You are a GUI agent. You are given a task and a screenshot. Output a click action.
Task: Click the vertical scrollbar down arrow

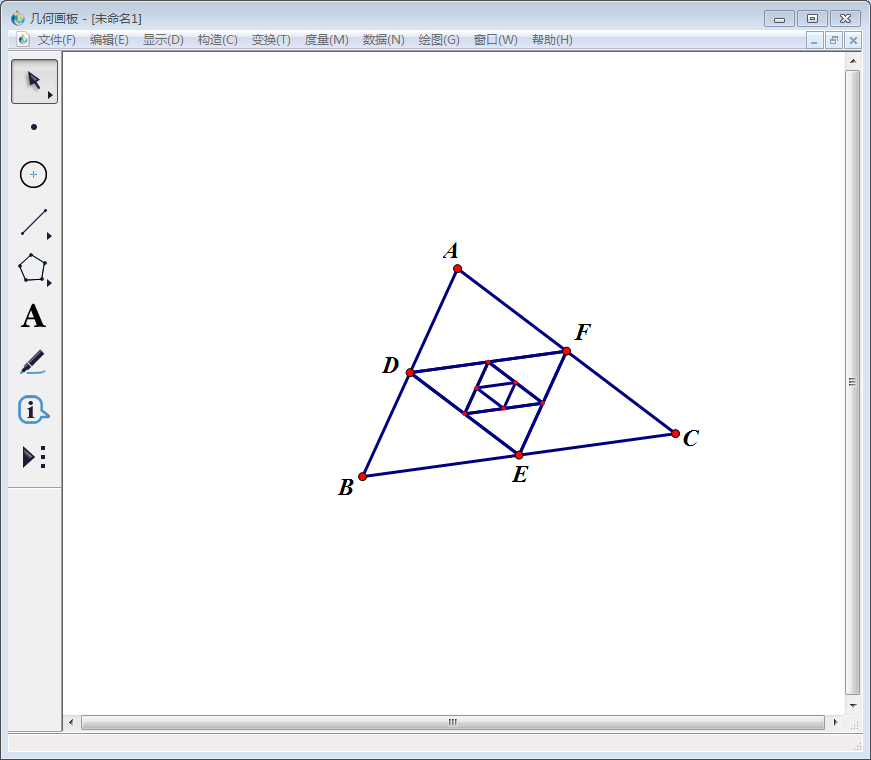pos(853,706)
